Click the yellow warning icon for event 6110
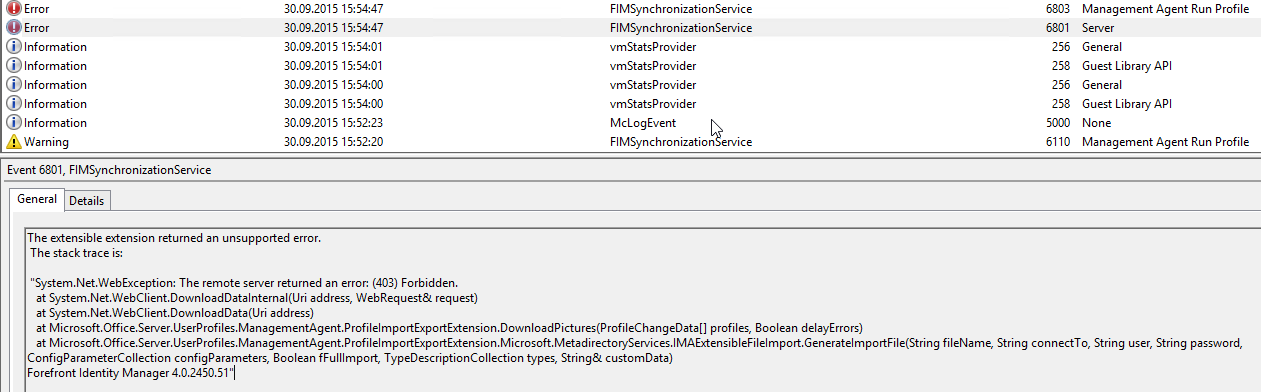The image size is (1261, 392). (13, 142)
